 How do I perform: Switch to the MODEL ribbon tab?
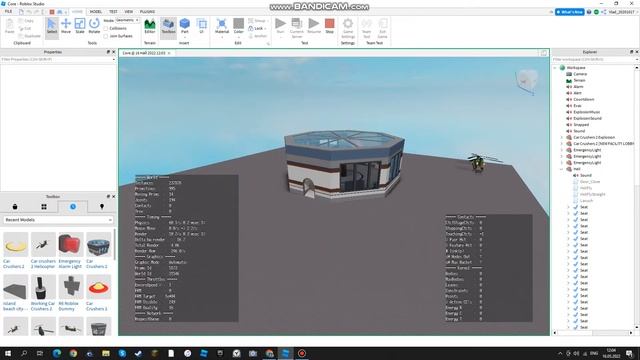pos(96,11)
